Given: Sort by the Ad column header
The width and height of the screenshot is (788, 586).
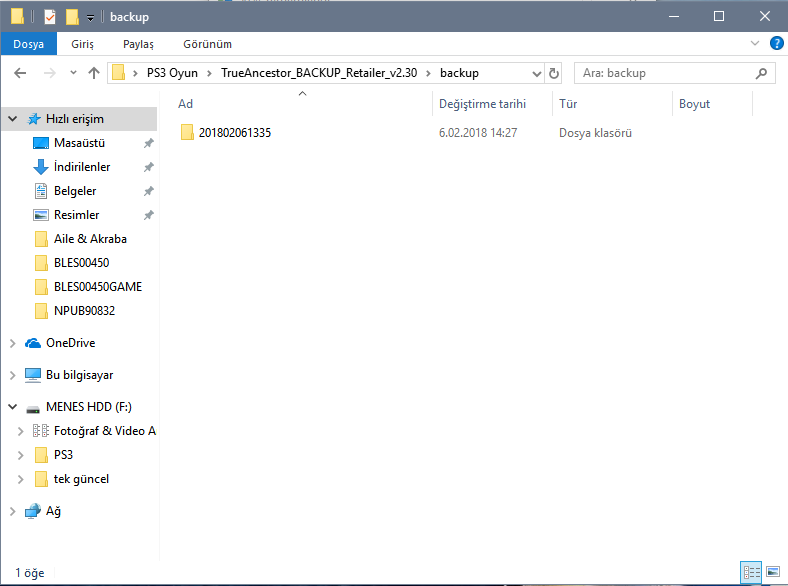Looking at the screenshot, I should click(x=302, y=104).
